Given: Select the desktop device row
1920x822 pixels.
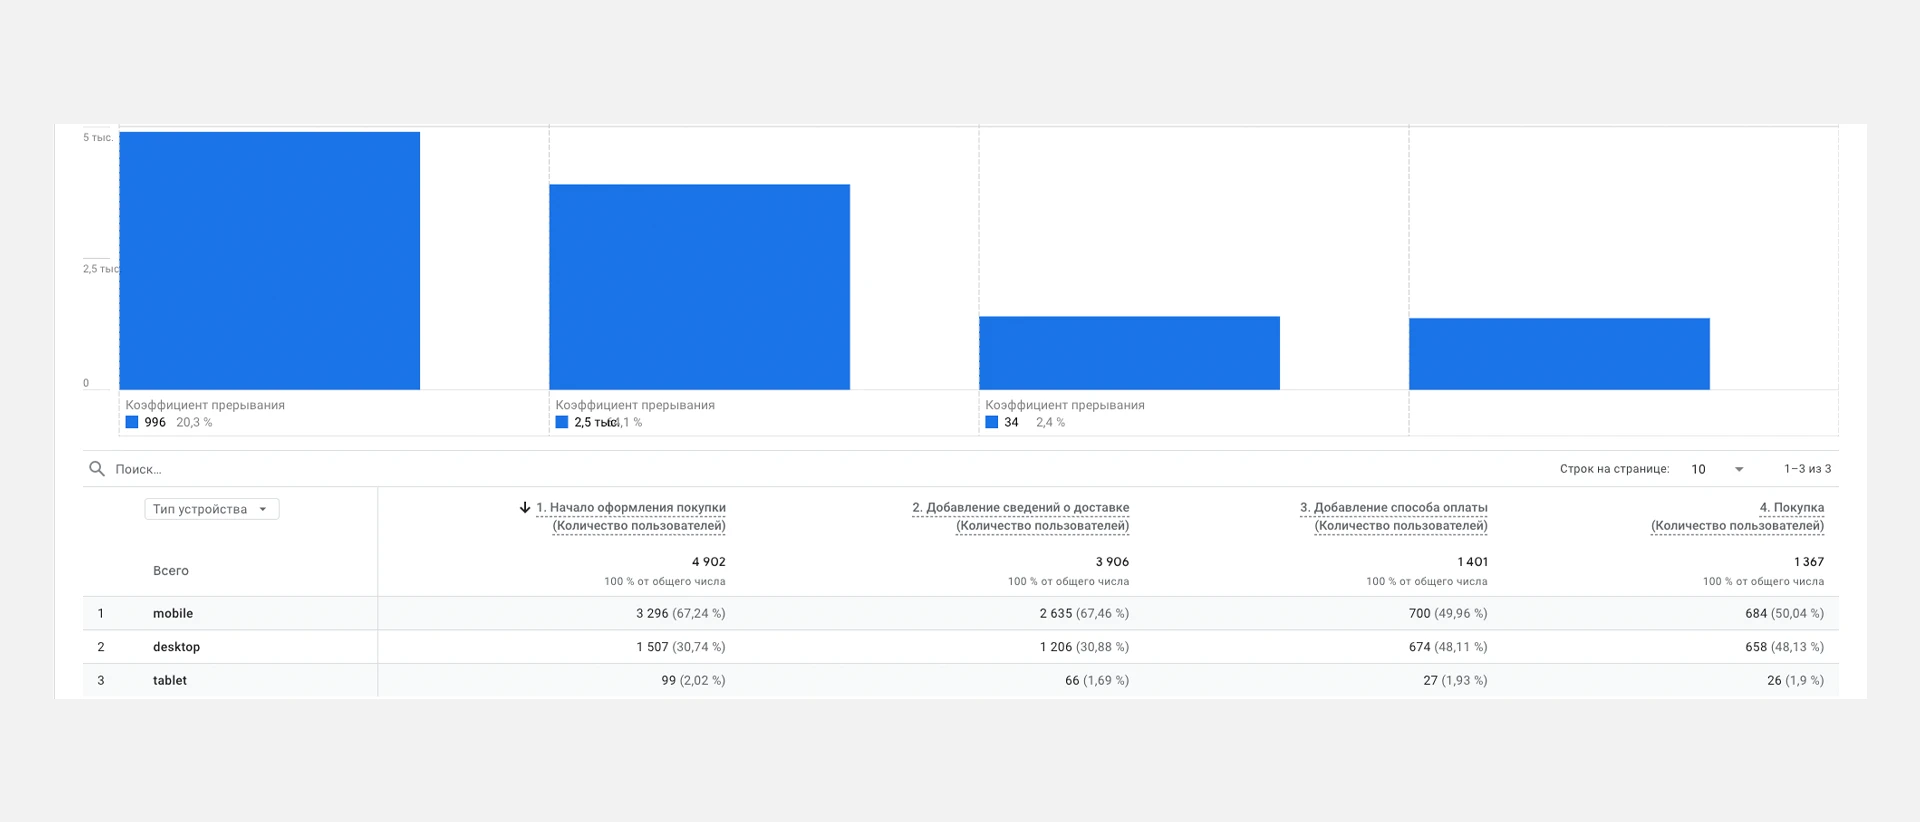Looking at the screenshot, I should [176, 647].
